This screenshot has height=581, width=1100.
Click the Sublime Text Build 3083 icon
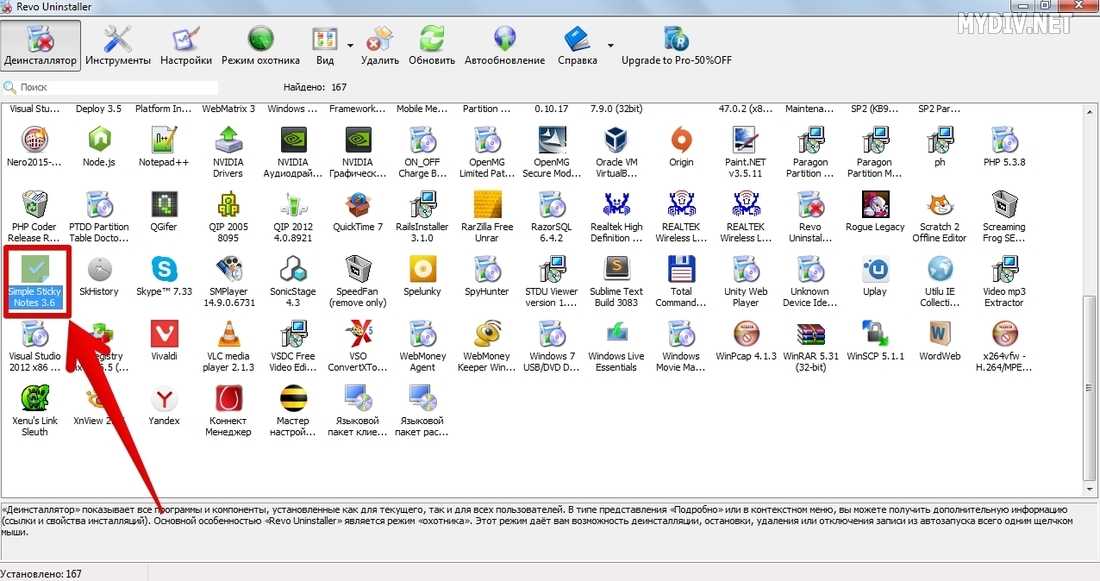click(x=616, y=270)
